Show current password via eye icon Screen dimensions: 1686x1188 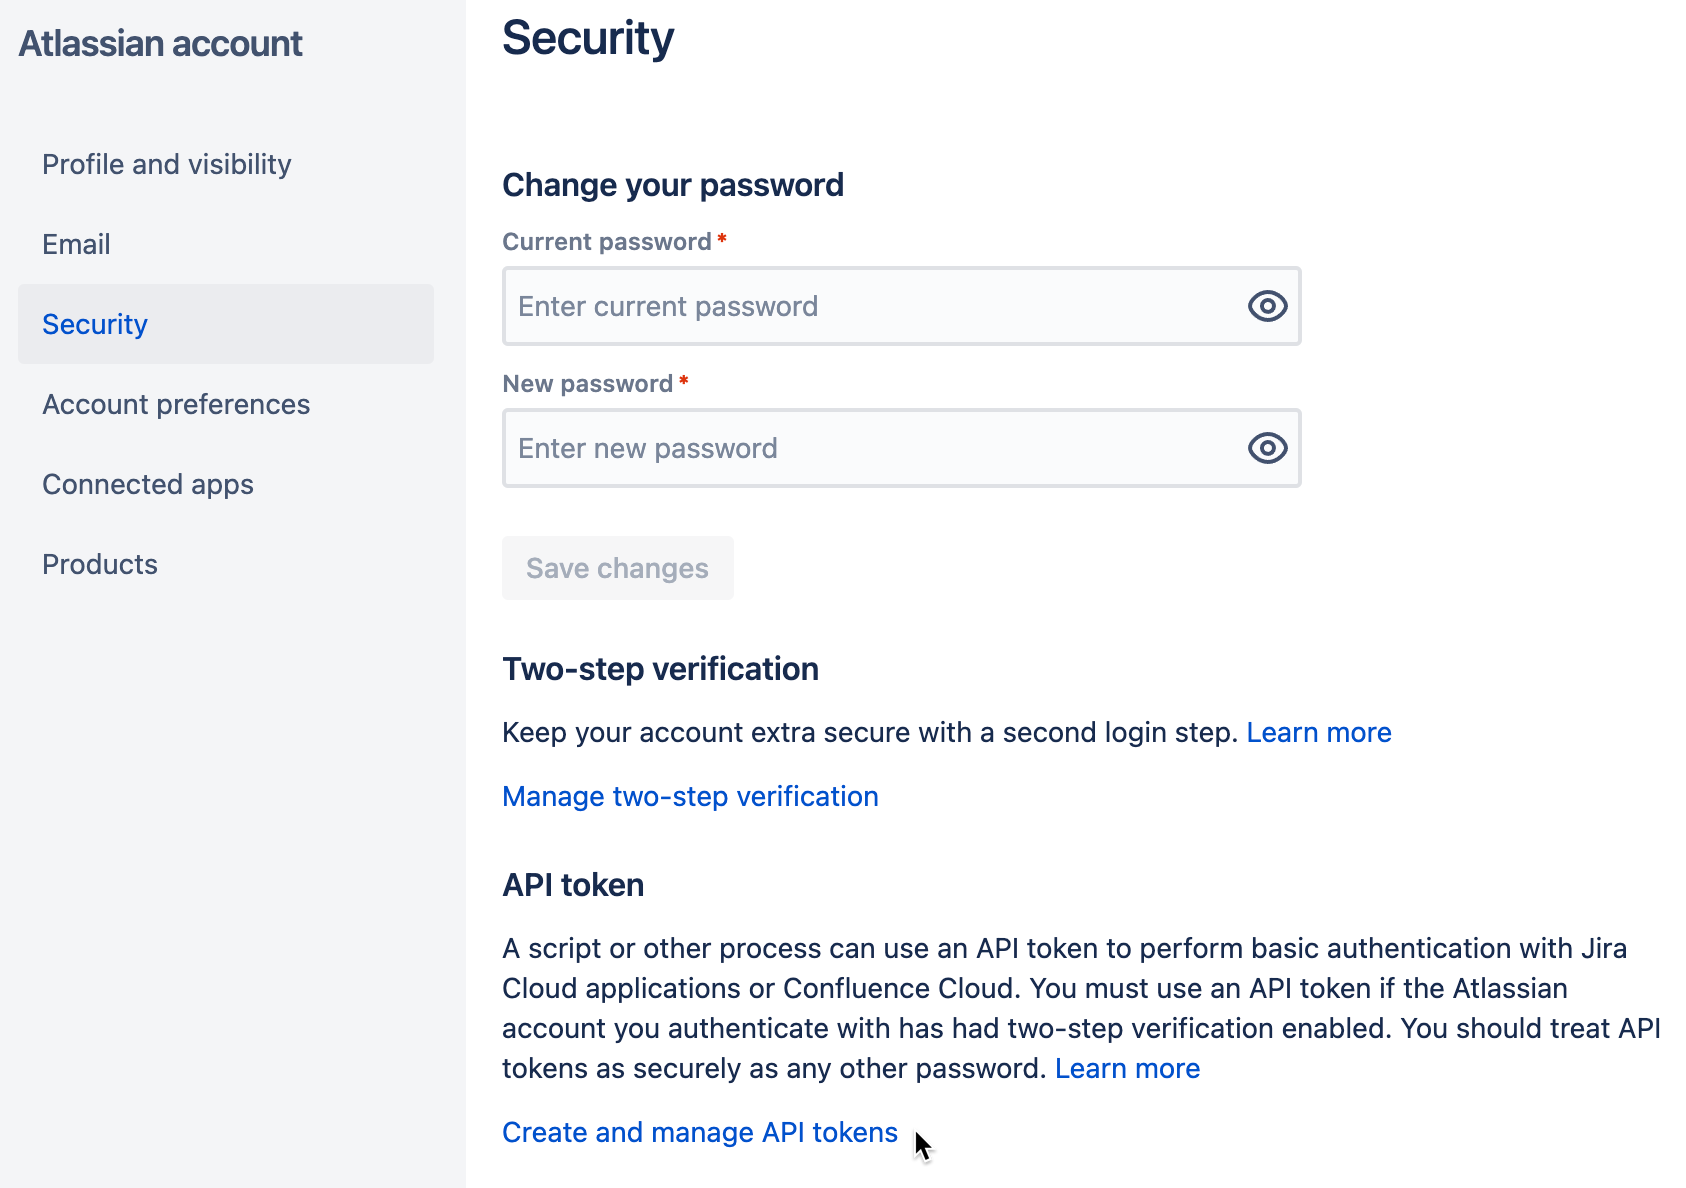click(x=1267, y=306)
